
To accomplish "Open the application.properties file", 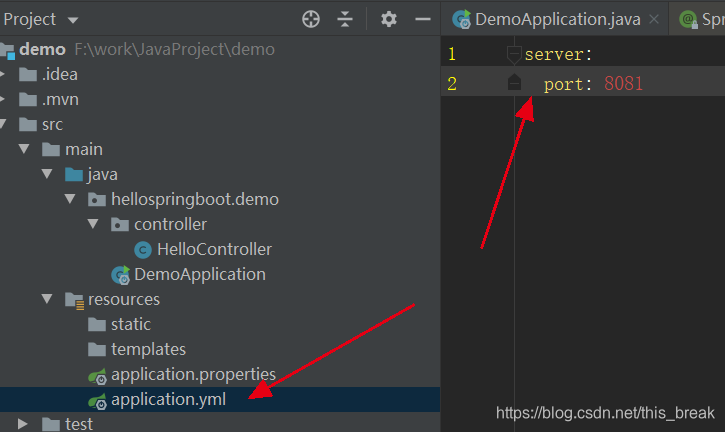I will pyautogui.click(x=193, y=374).
